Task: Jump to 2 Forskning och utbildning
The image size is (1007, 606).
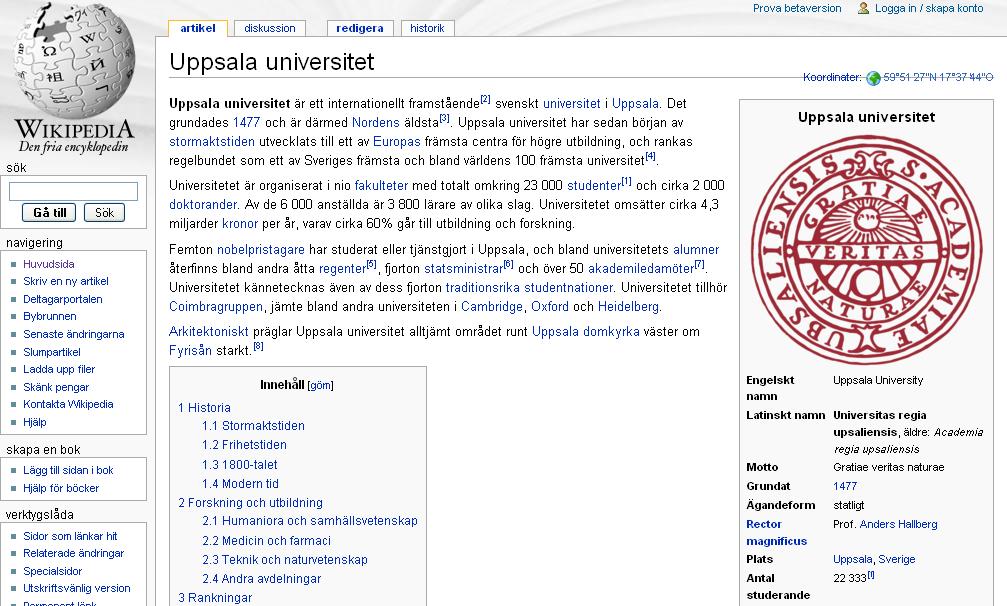Action: (250, 503)
